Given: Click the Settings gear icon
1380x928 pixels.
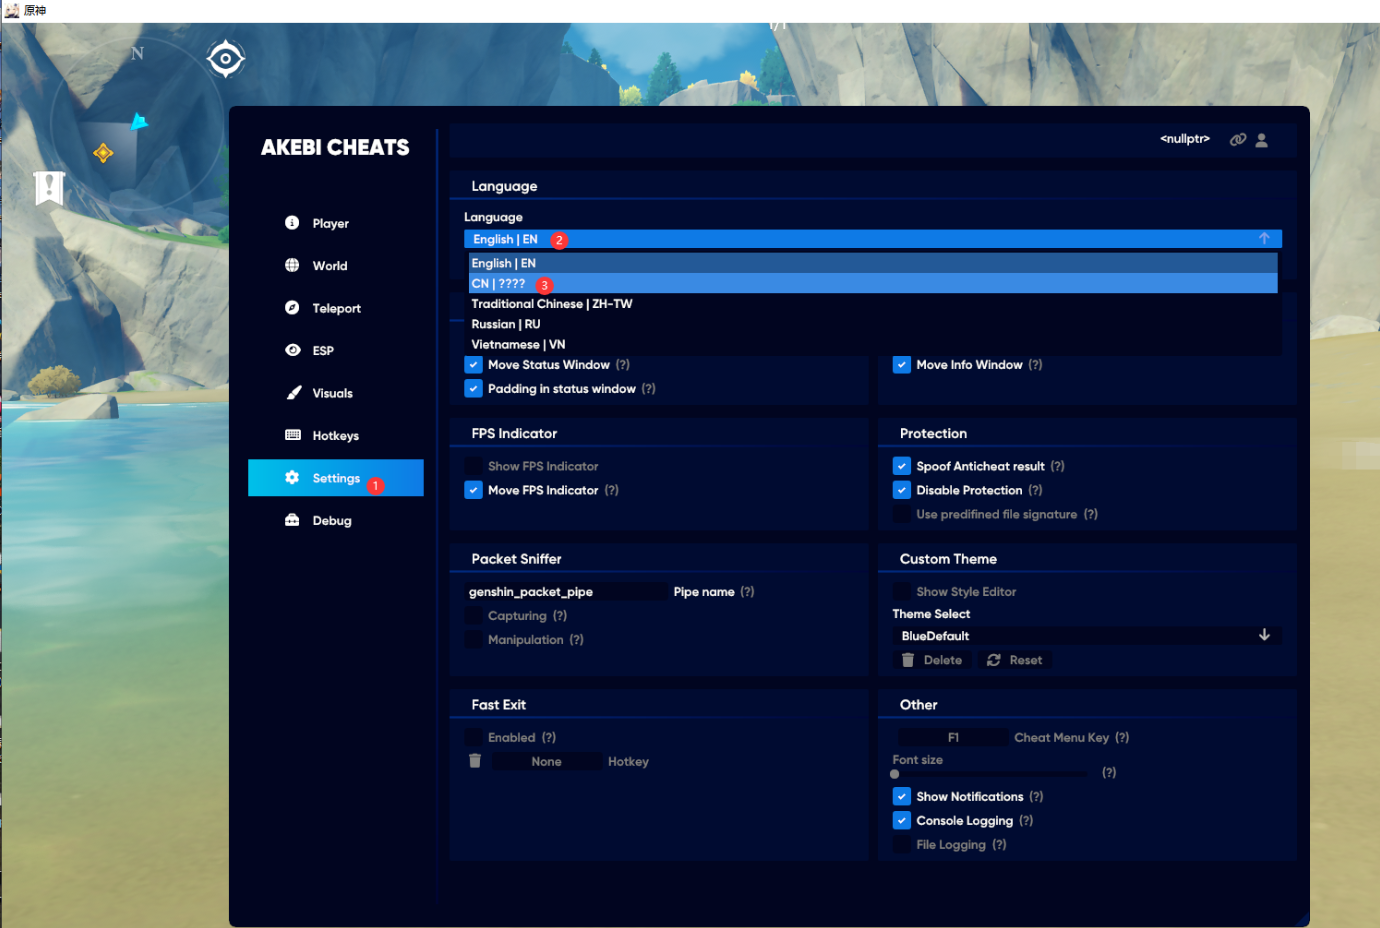Looking at the screenshot, I should (292, 478).
